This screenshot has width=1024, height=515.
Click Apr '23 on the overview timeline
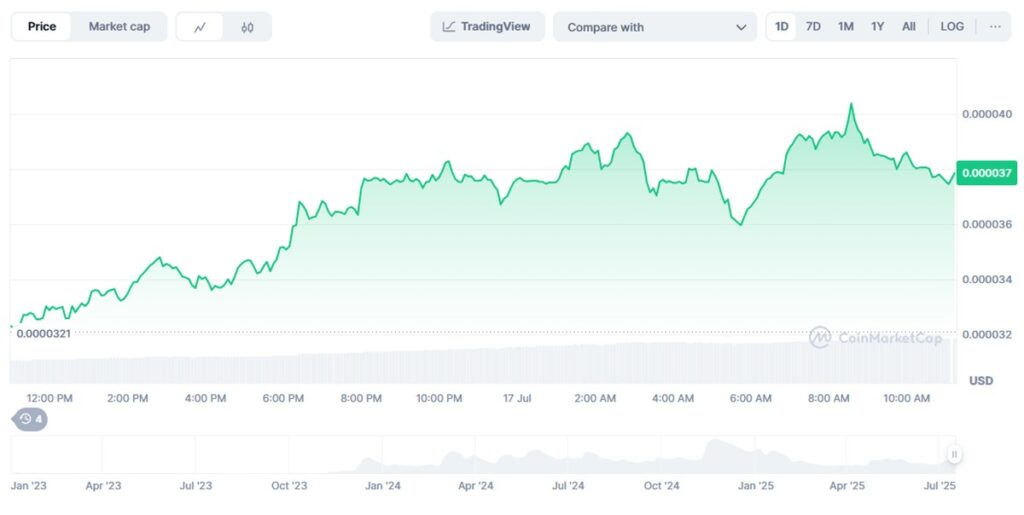pos(103,486)
